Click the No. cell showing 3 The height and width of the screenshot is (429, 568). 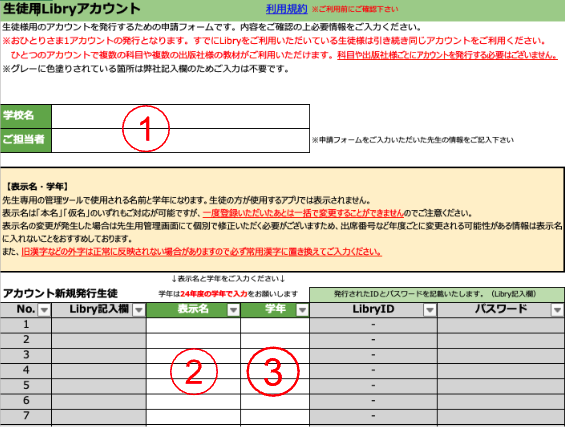(26, 355)
